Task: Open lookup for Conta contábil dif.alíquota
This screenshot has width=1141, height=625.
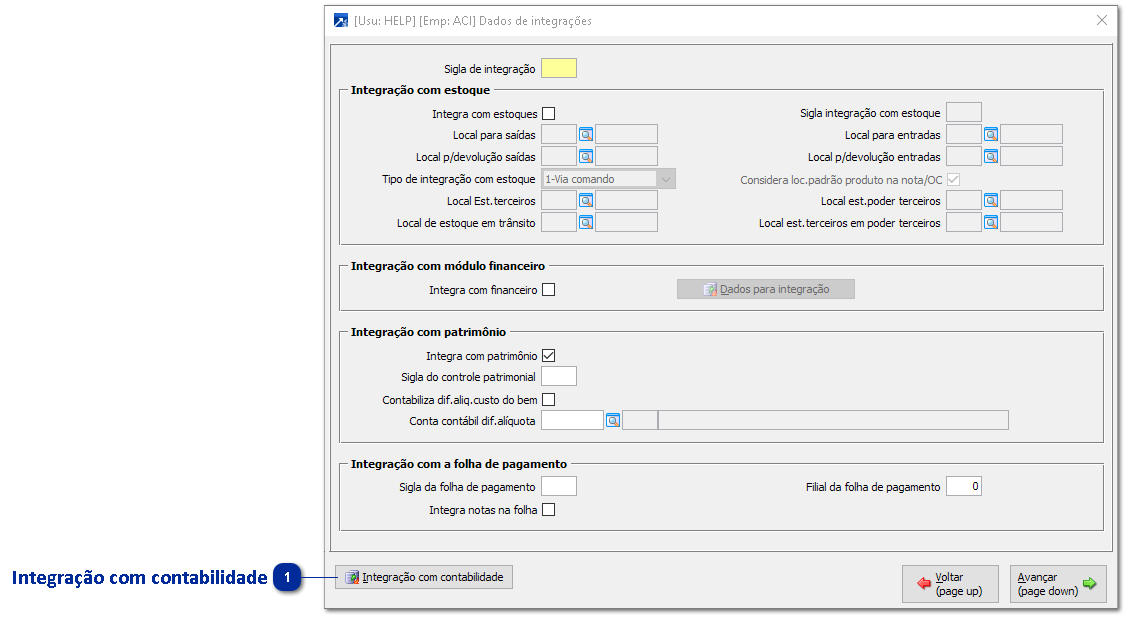Action: [613, 421]
